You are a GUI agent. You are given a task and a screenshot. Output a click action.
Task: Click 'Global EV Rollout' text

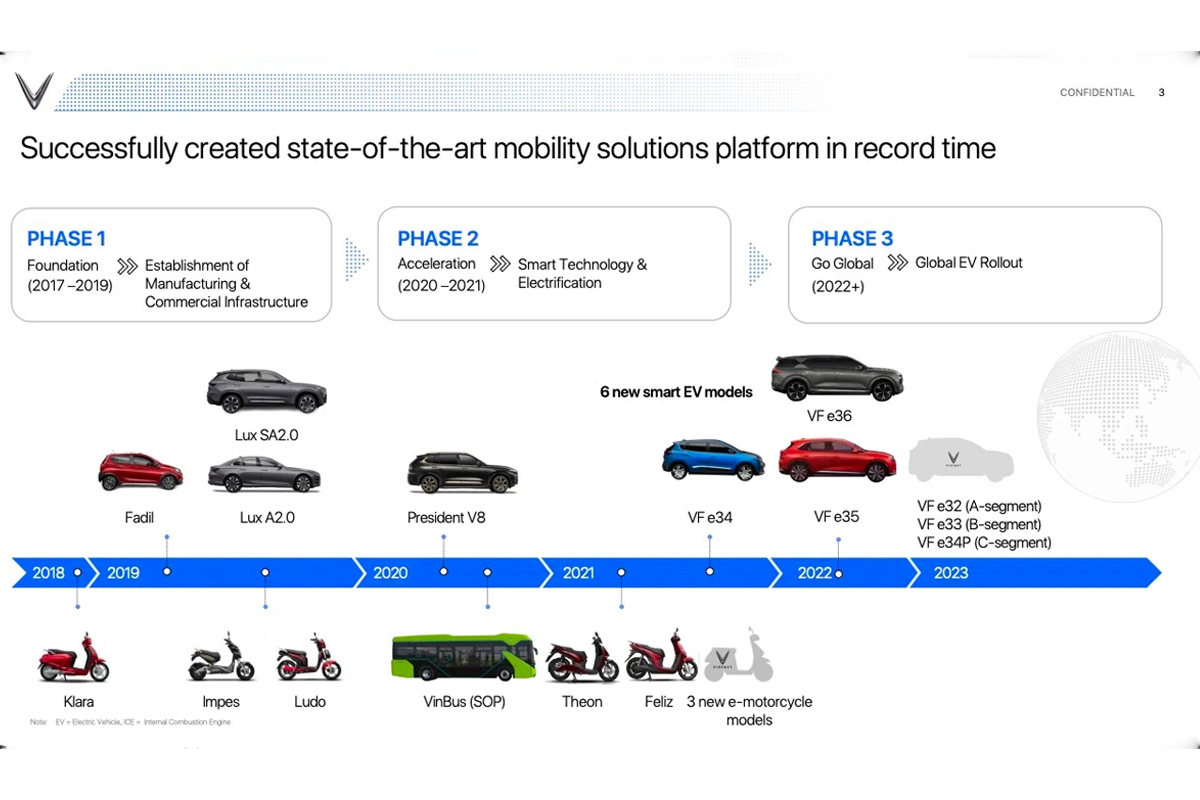pos(969,263)
